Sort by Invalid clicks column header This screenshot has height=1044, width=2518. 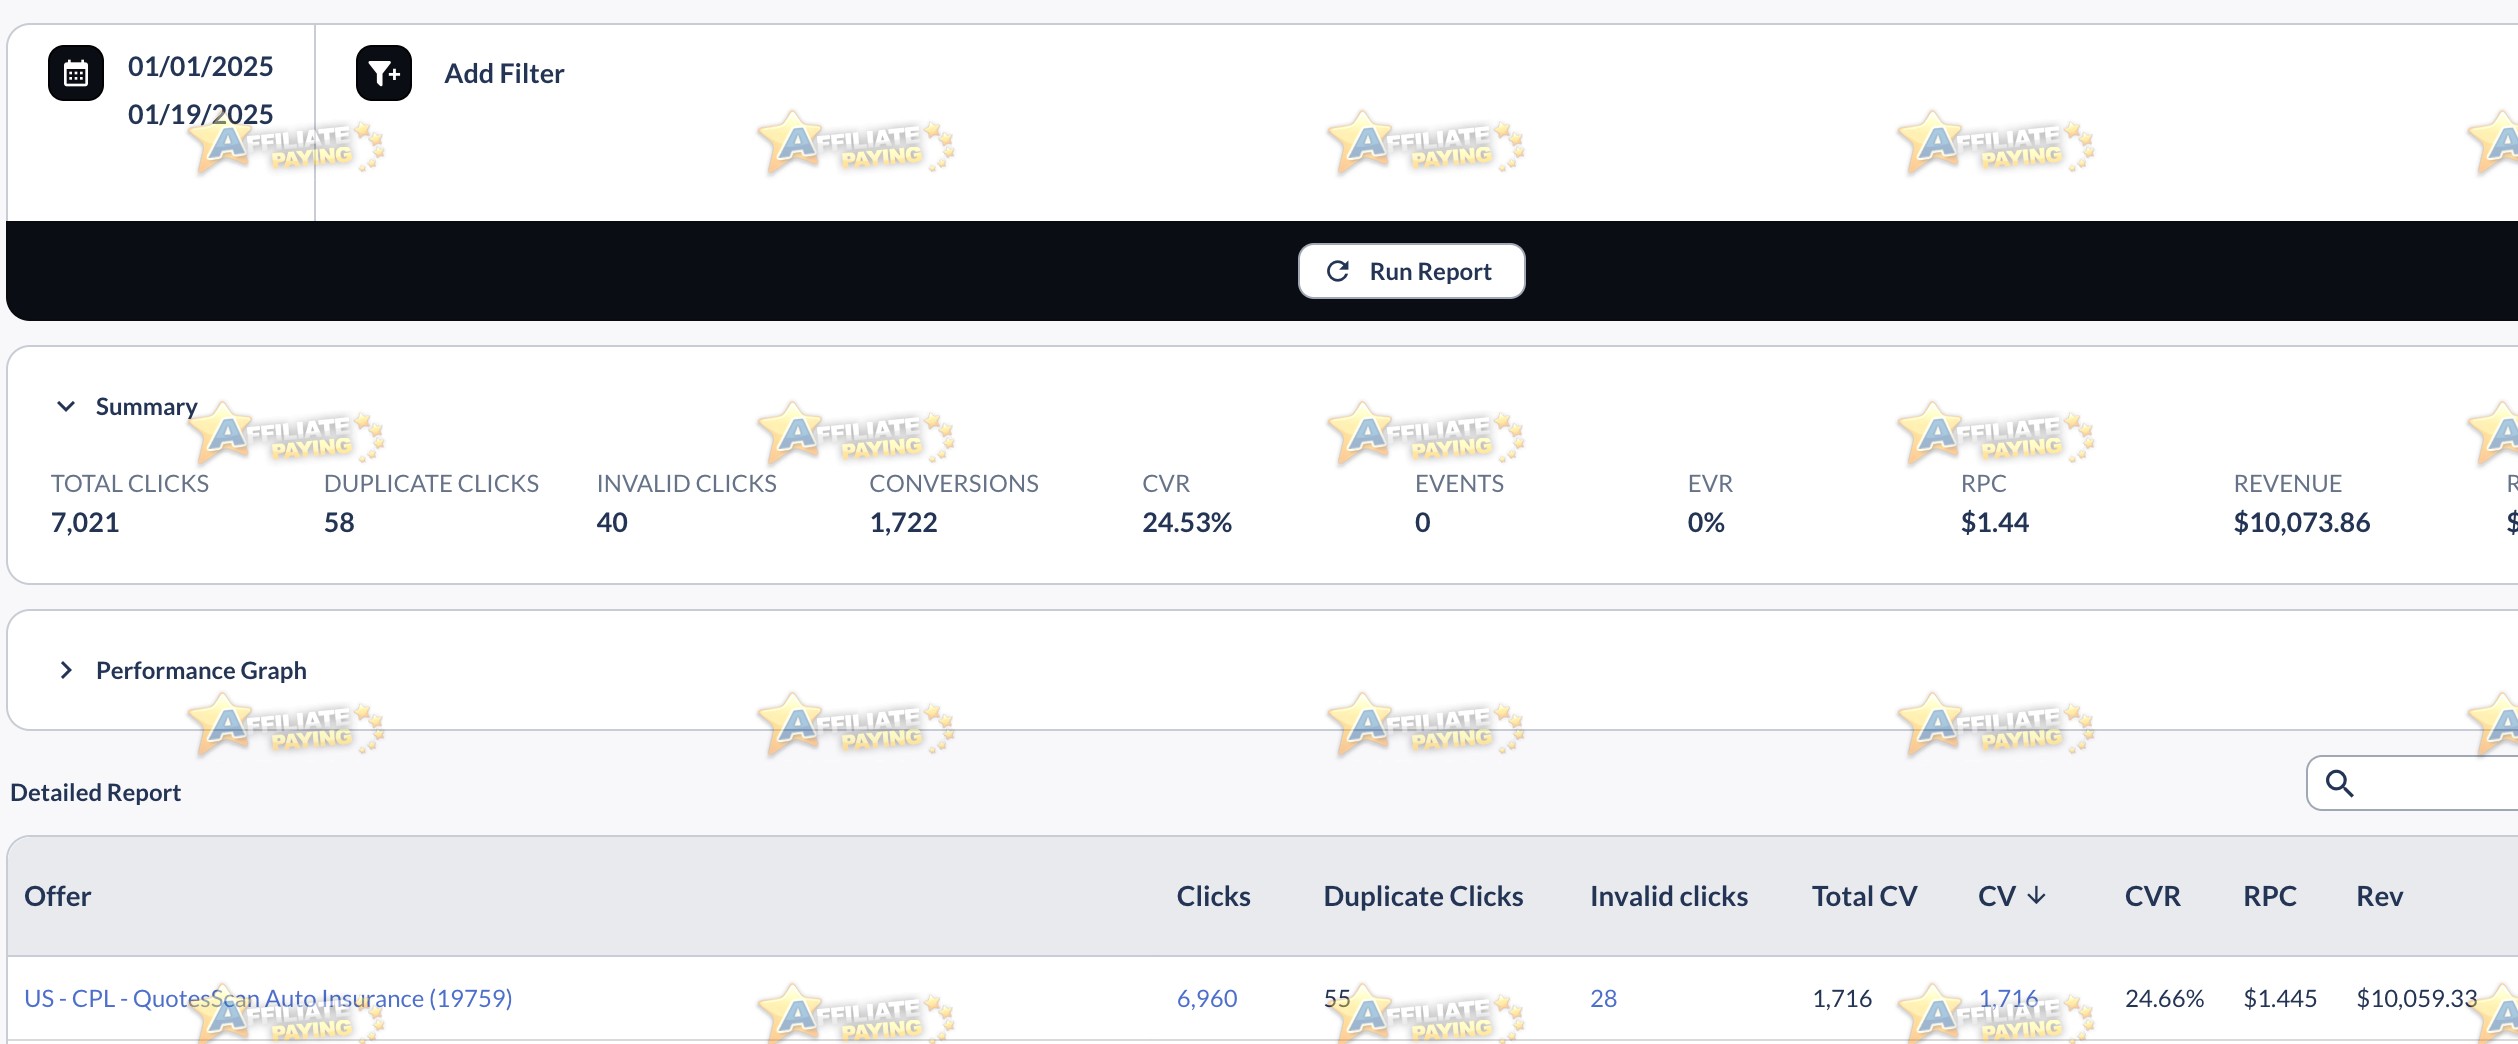[1669, 896]
